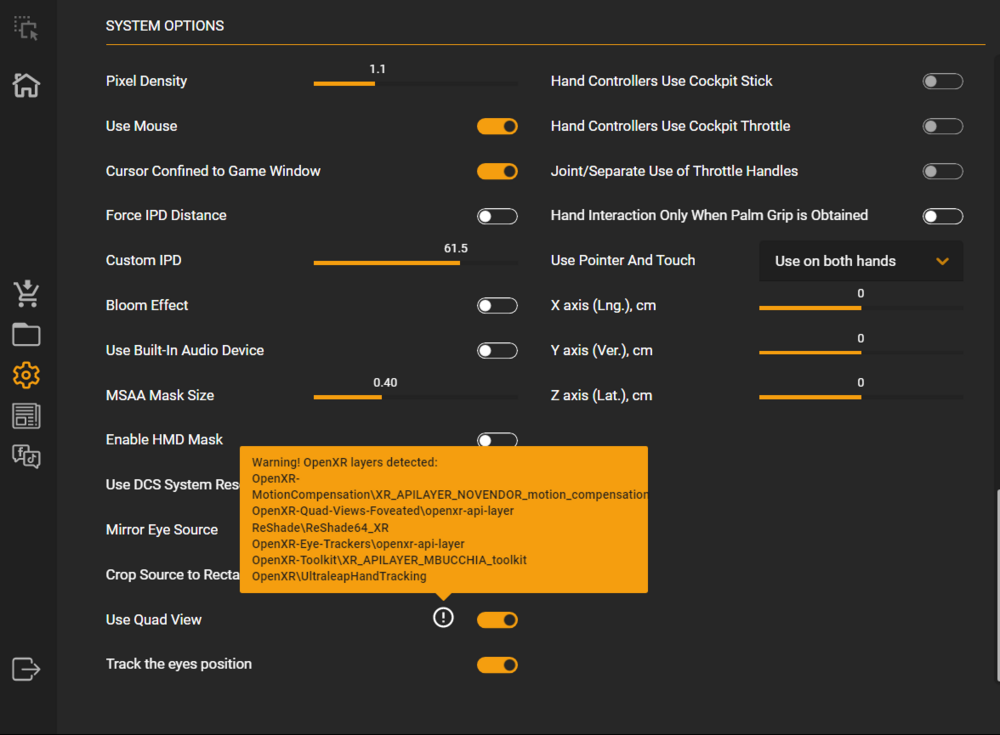Click the Pixel Density slider track
Viewport: 1000px width, 735px height.
[x=415, y=84]
